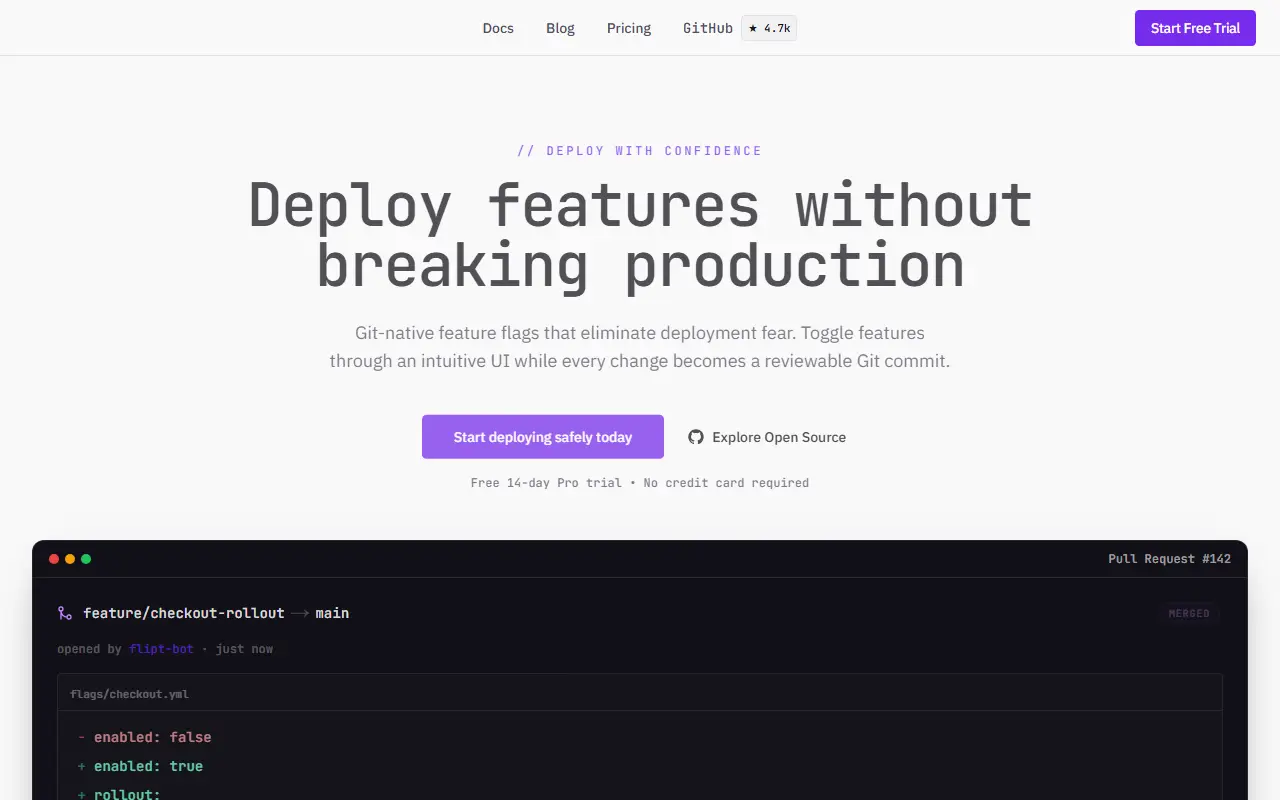Click the feature/checkout-rollout branch name
This screenshot has width=1280, height=800.
tap(184, 613)
